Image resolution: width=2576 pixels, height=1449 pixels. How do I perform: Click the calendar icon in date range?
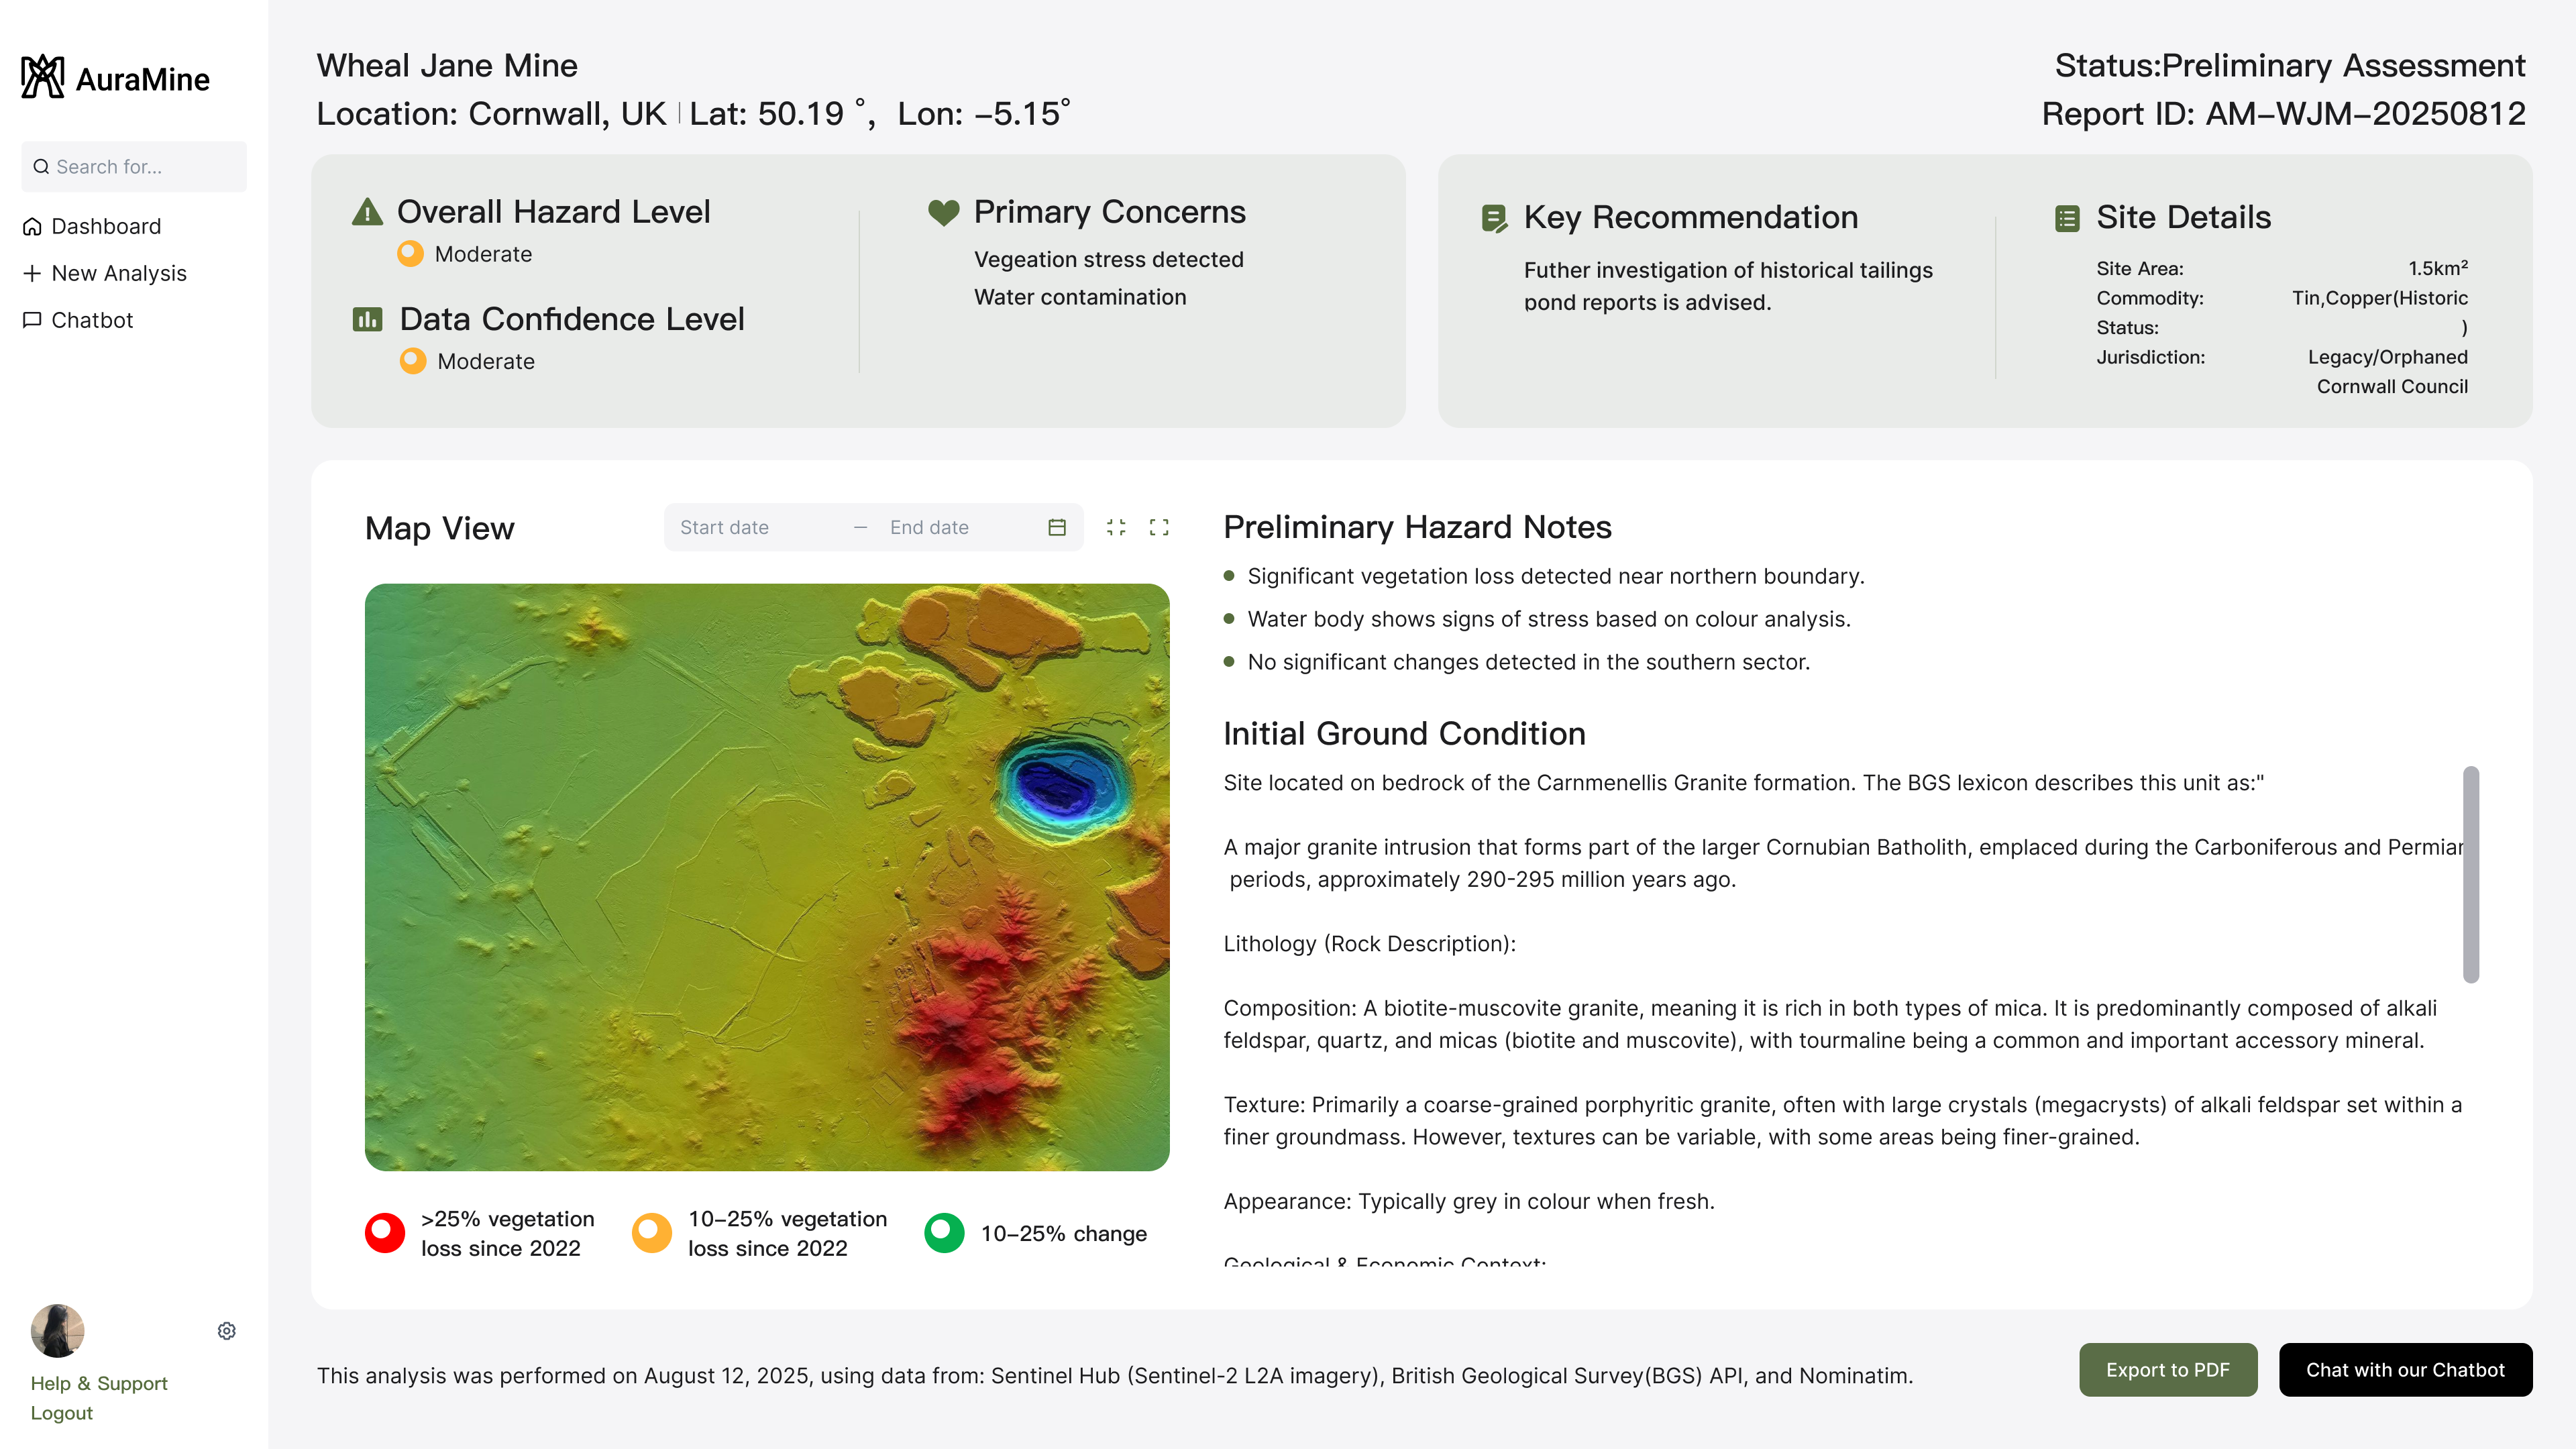pyautogui.click(x=1057, y=527)
